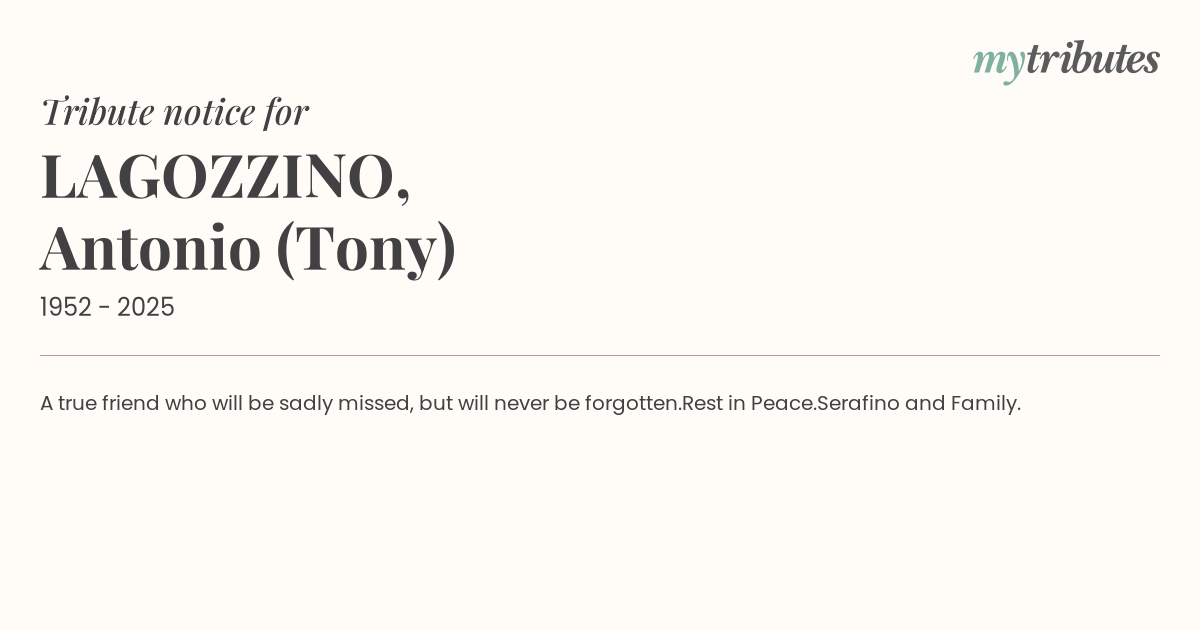Image resolution: width=1200 pixels, height=630 pixels.
Task: Click the first name "Antonio"
Action: click(x=151, y=248)
